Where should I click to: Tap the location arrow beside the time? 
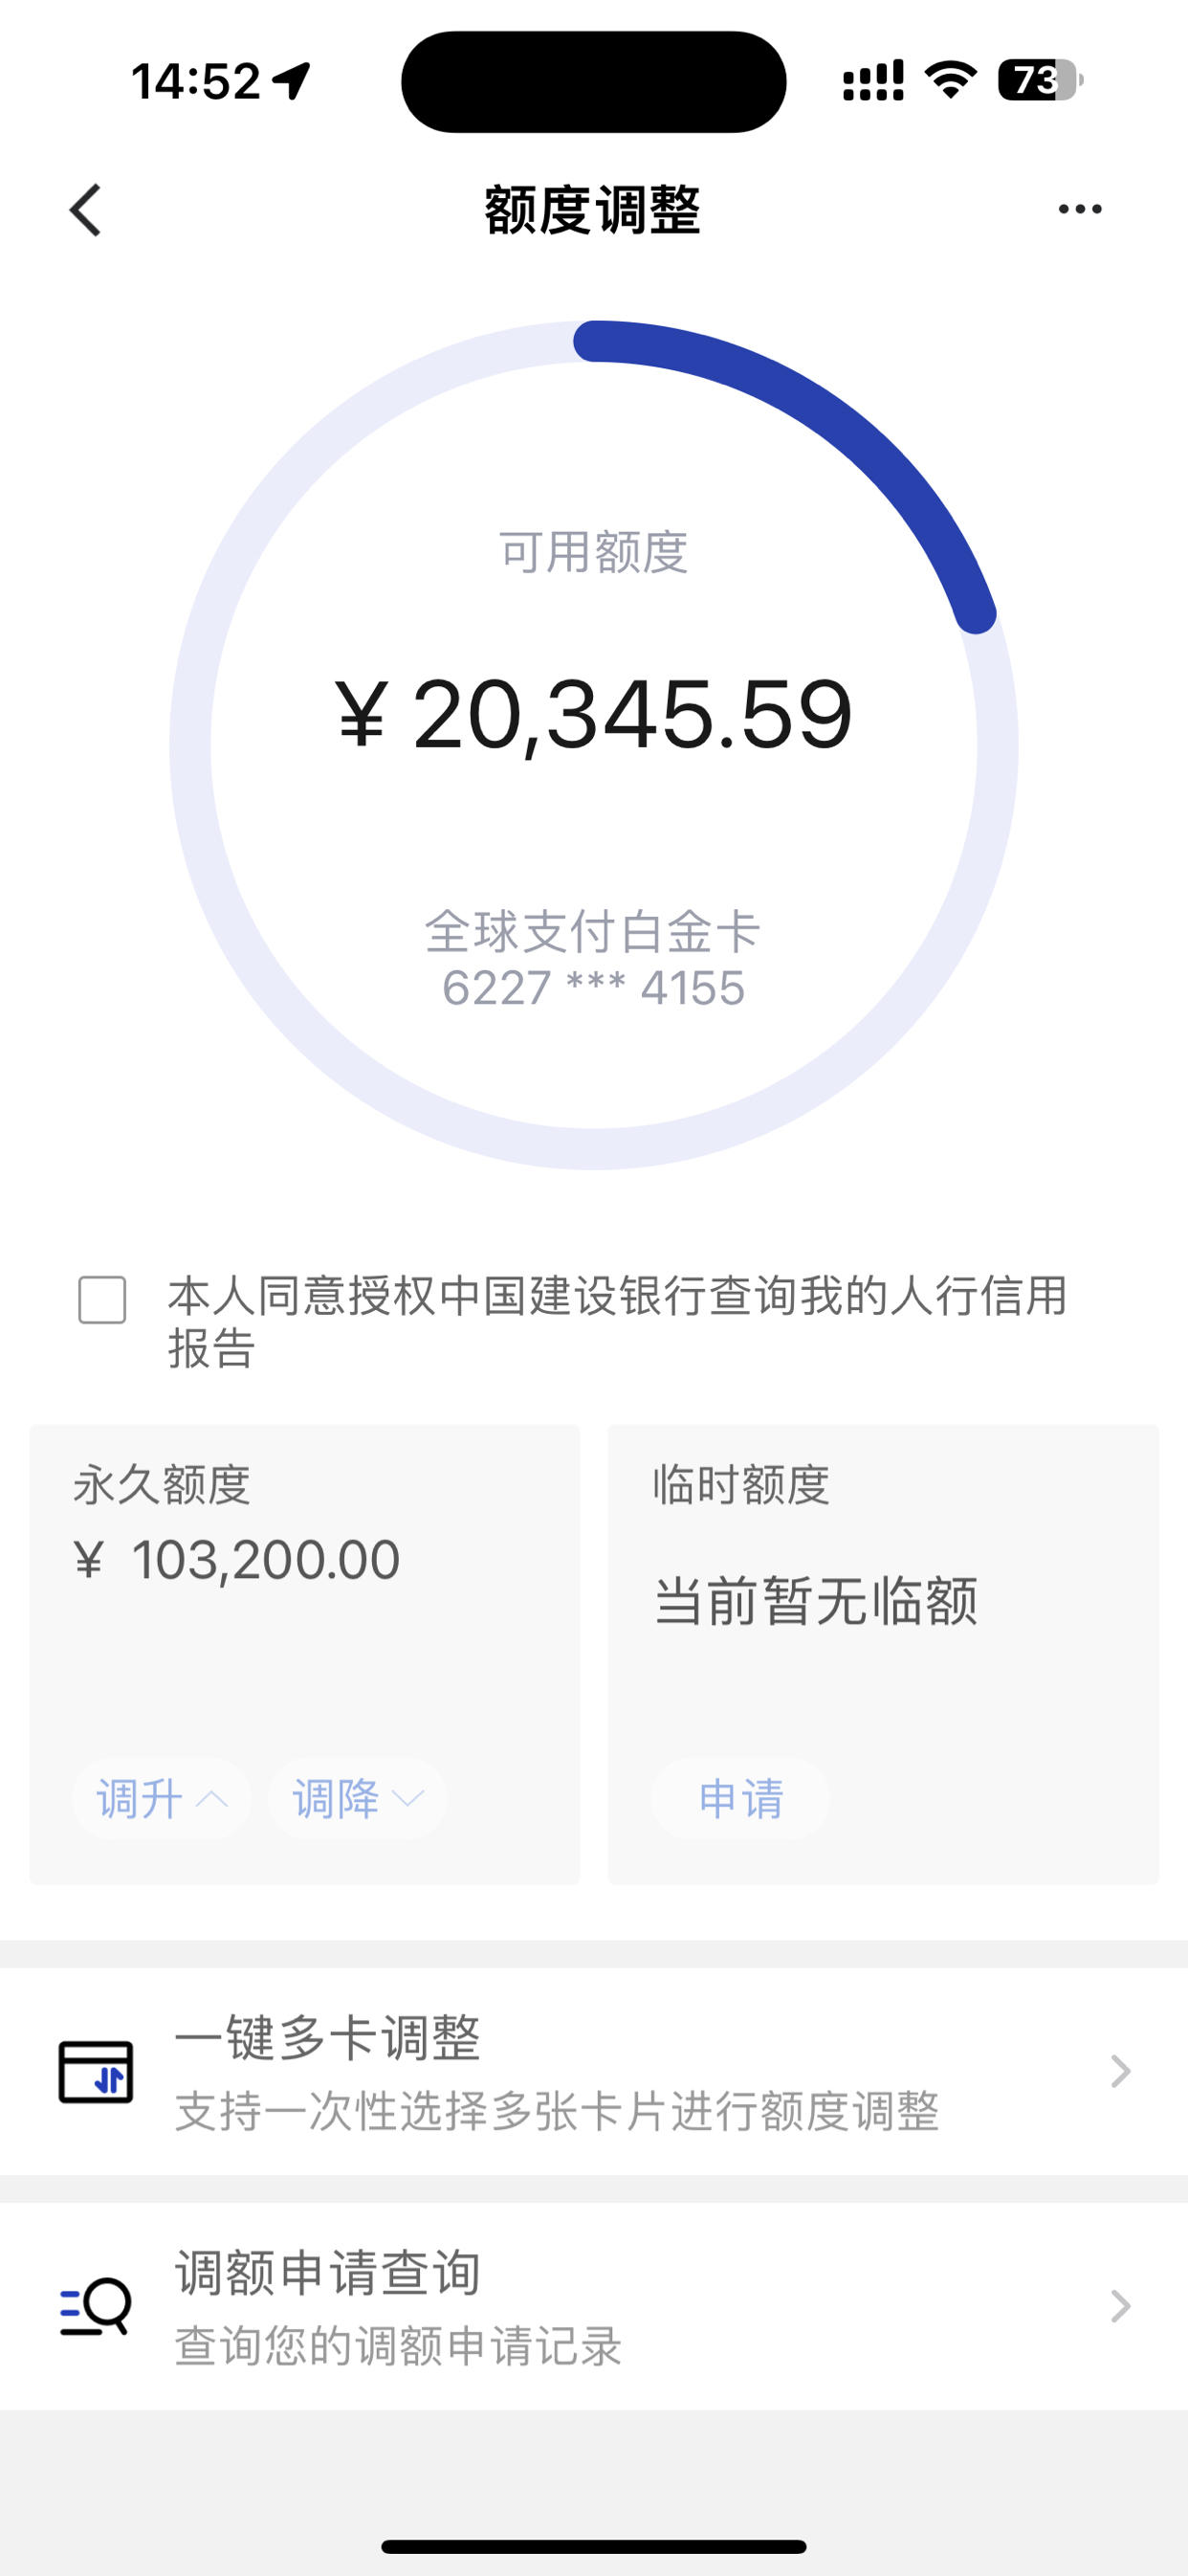[292, 81]
